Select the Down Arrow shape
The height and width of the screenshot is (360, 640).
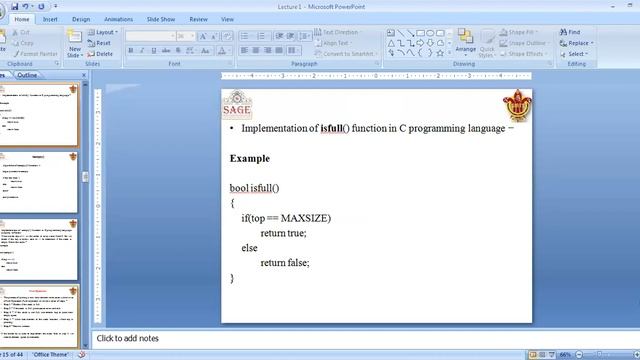[430, 43]
